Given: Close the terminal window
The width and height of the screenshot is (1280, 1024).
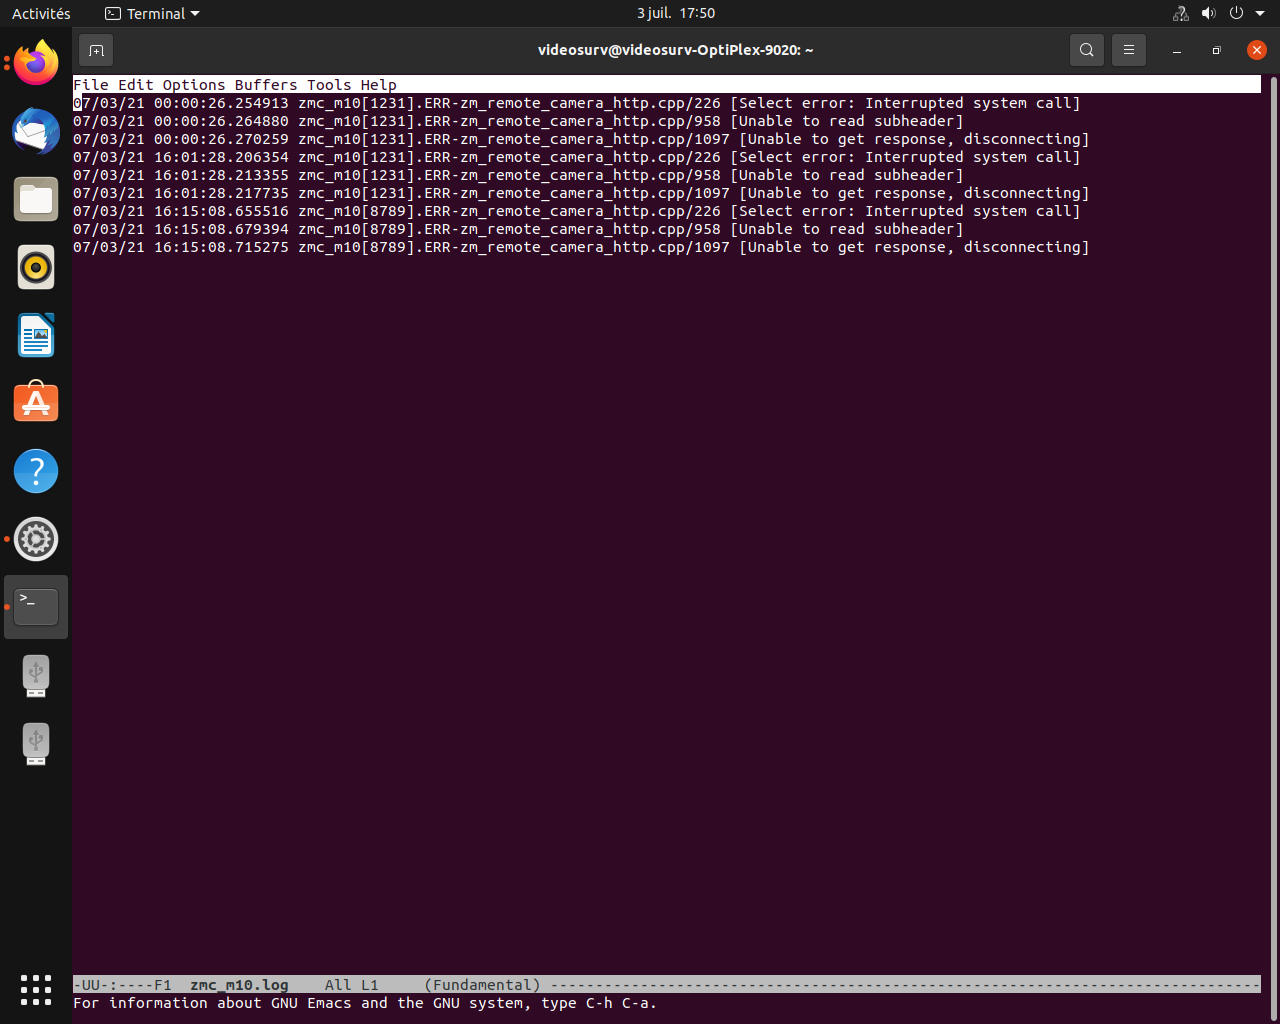Looking at the screenshot, I should click(x=1257, y=50).
